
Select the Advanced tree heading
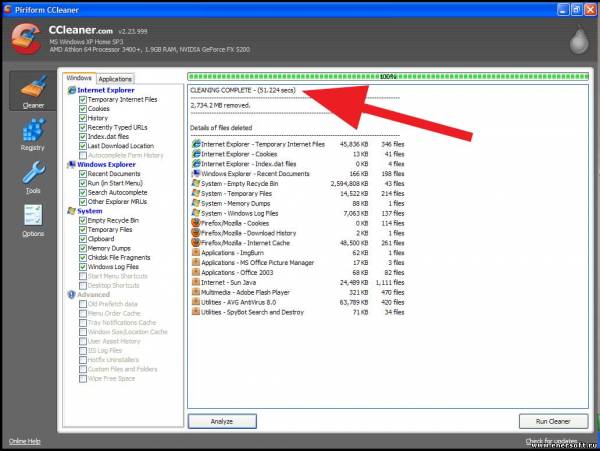pyautogui.click(x=93, y=295)
